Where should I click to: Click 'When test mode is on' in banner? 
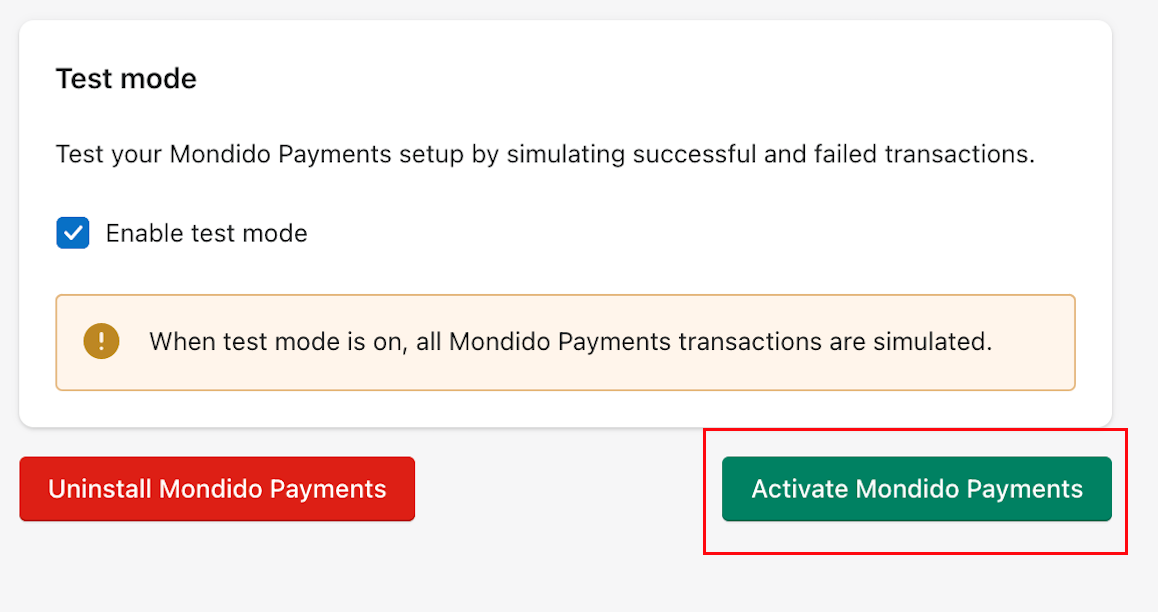(278, 342)
